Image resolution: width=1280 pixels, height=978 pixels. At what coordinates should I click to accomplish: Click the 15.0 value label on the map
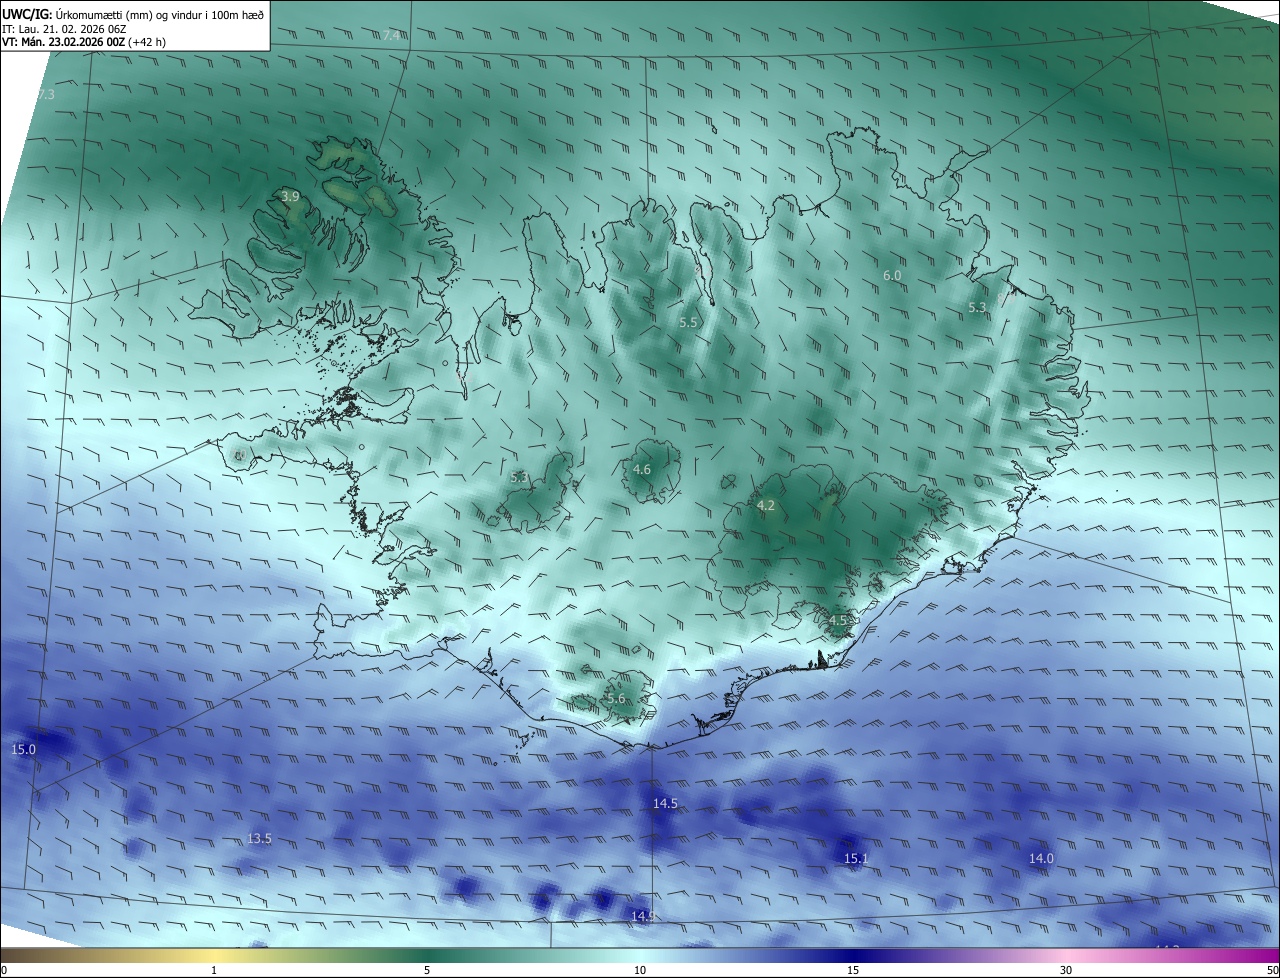23,749
